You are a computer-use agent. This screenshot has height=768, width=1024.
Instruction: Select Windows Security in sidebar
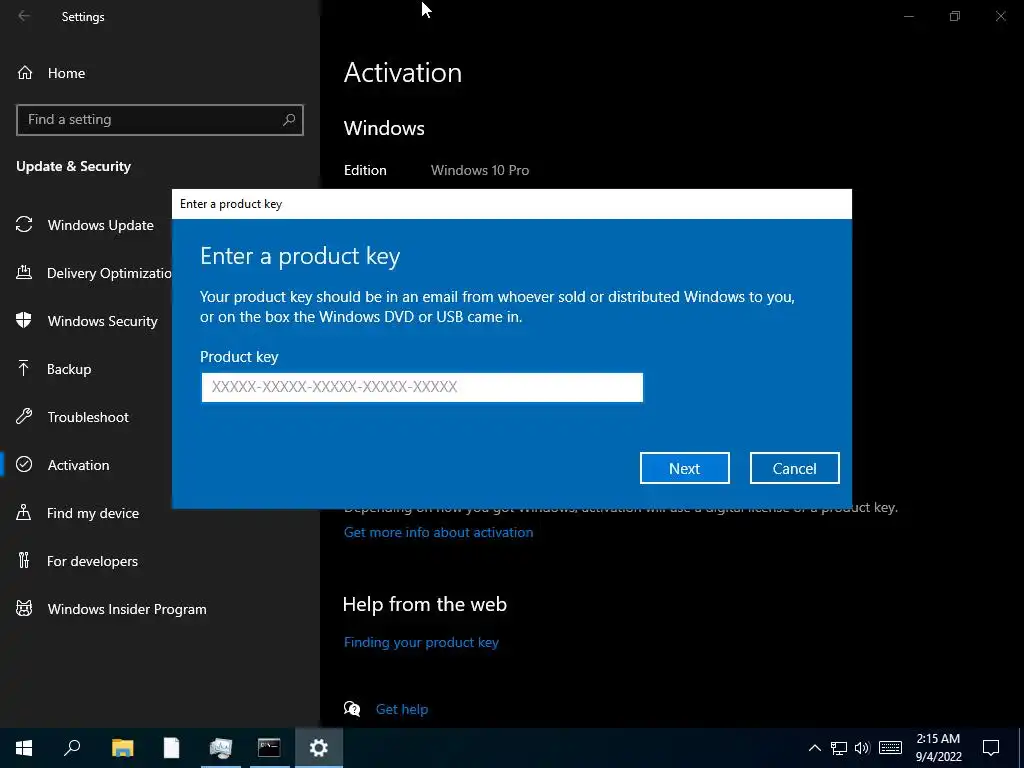[x=103, y=321]
